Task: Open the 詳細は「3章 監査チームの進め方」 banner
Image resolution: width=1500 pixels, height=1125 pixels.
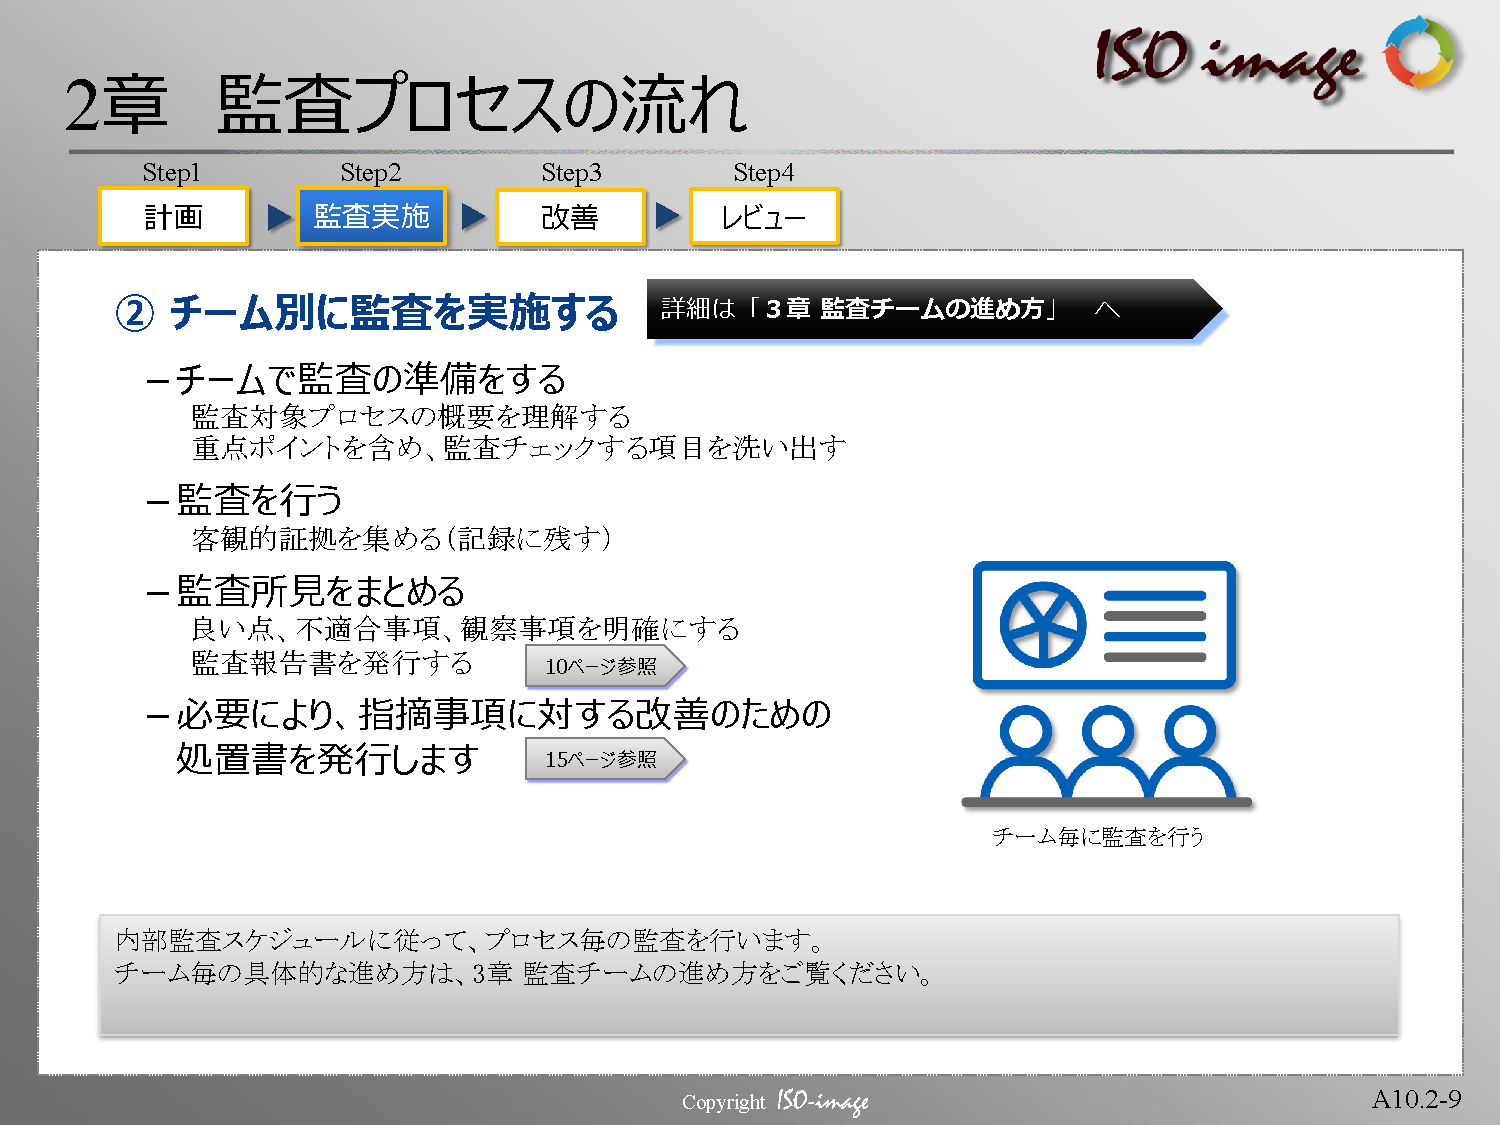Action: pos(930,309)
